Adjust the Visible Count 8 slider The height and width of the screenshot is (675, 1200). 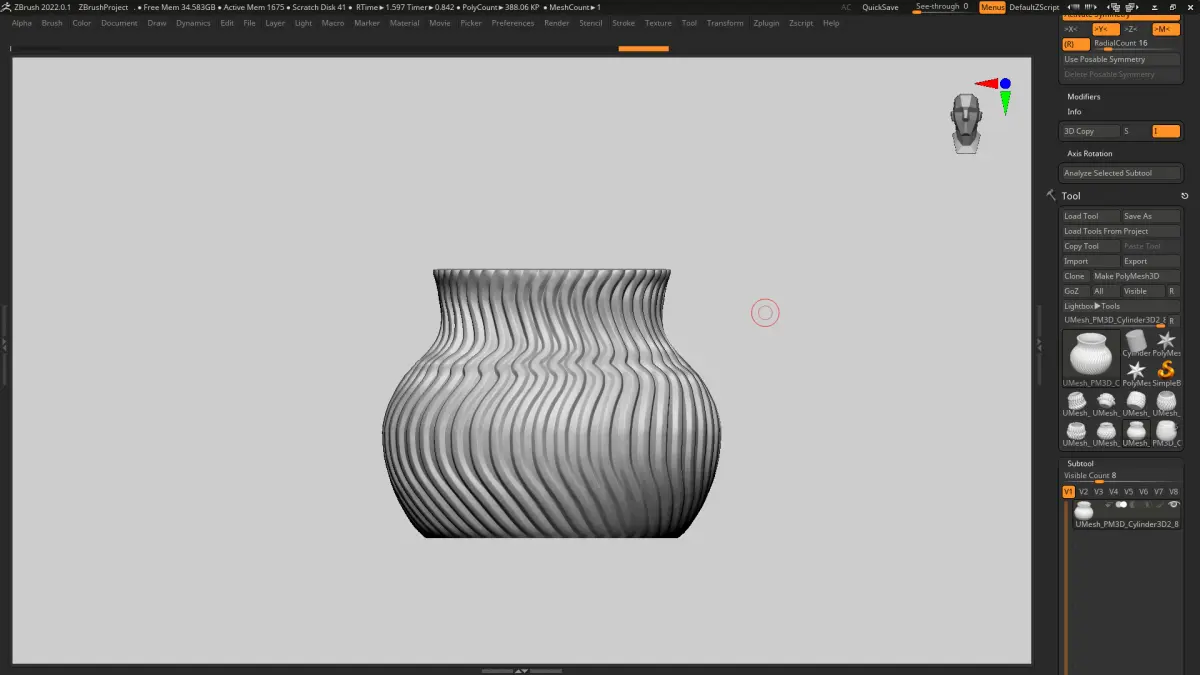point(1121,476)
